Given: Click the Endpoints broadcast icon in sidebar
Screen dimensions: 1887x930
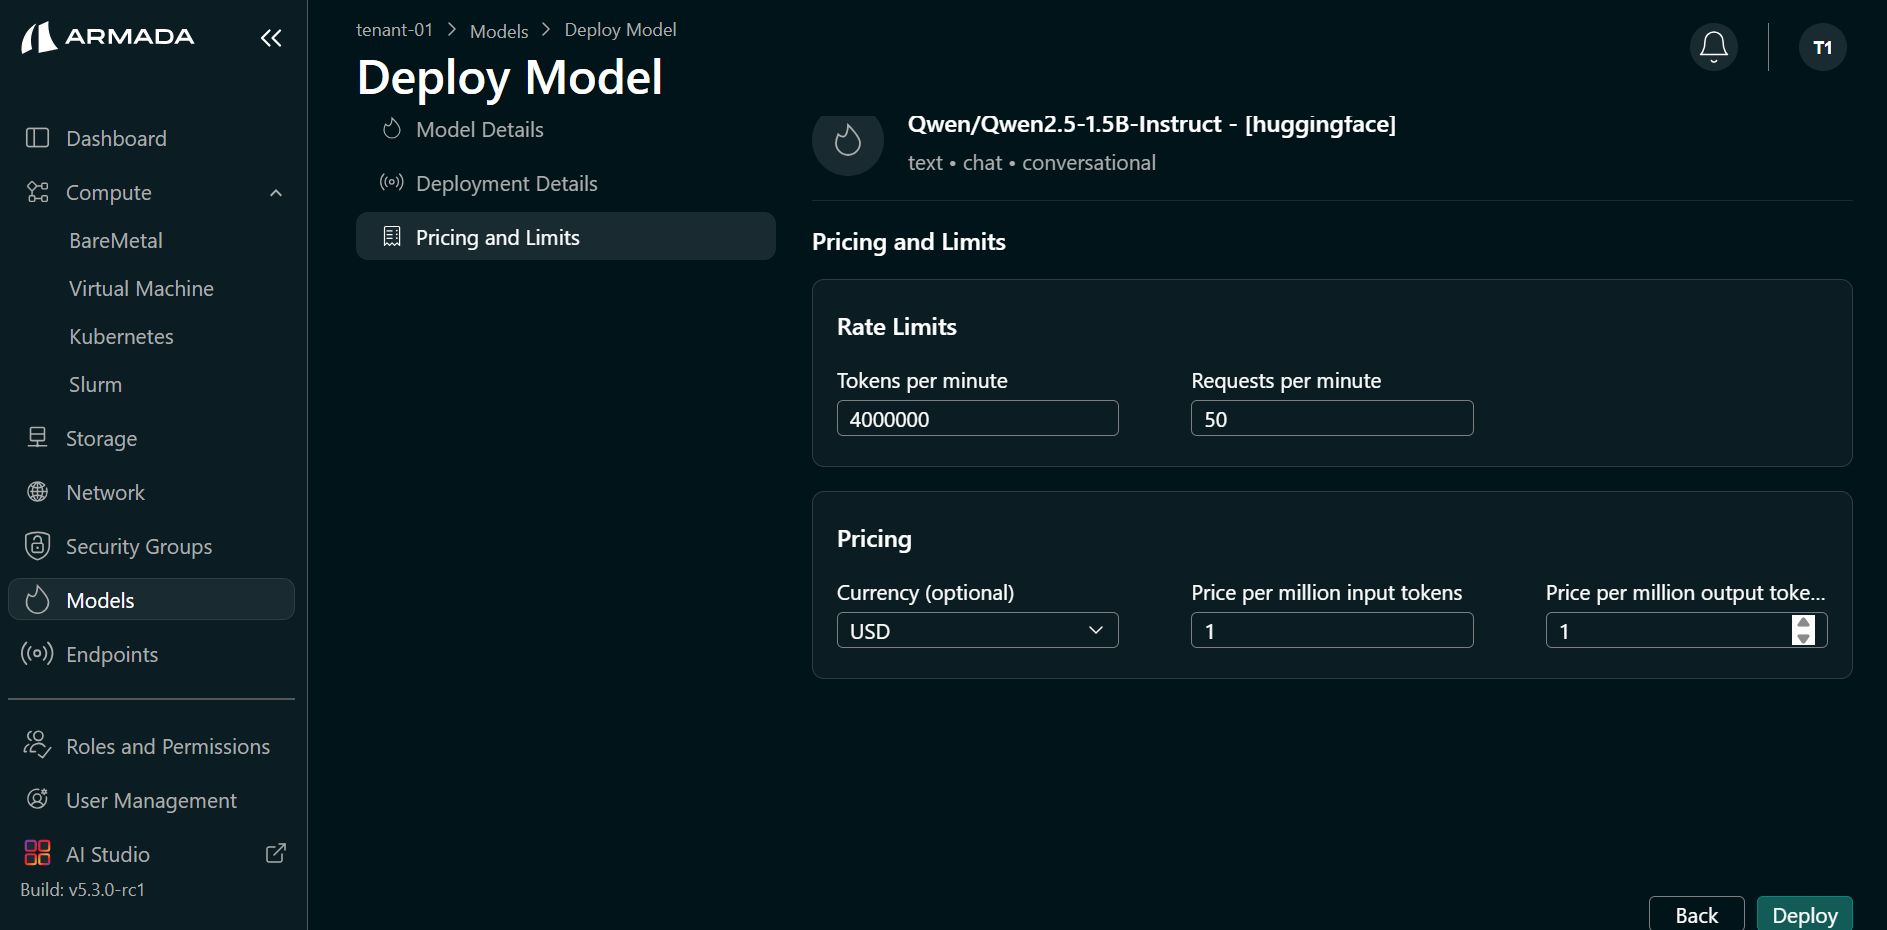Looking at the screenshot, I should pyautogui.click(x=37, y=654).
